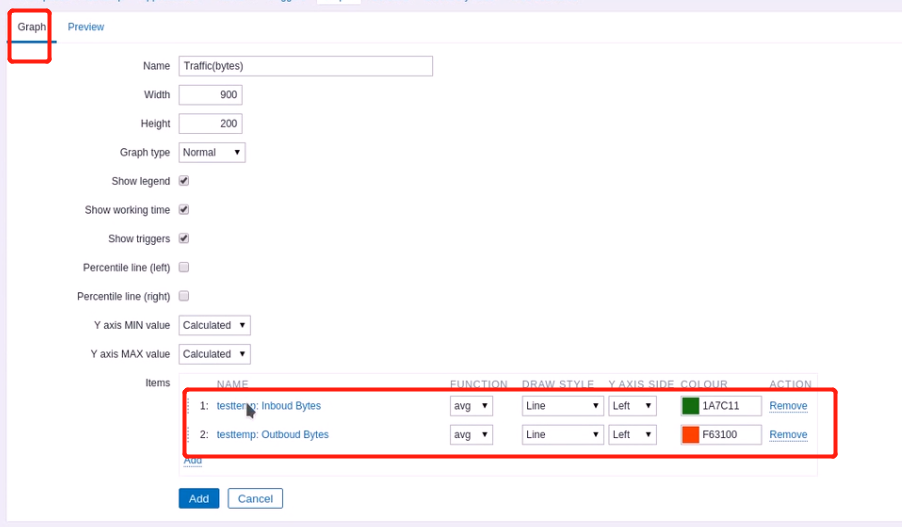The image size is (902, 527).
Task: Open the Y axis MAX value dropdown
Action: [x=215, y=354]
